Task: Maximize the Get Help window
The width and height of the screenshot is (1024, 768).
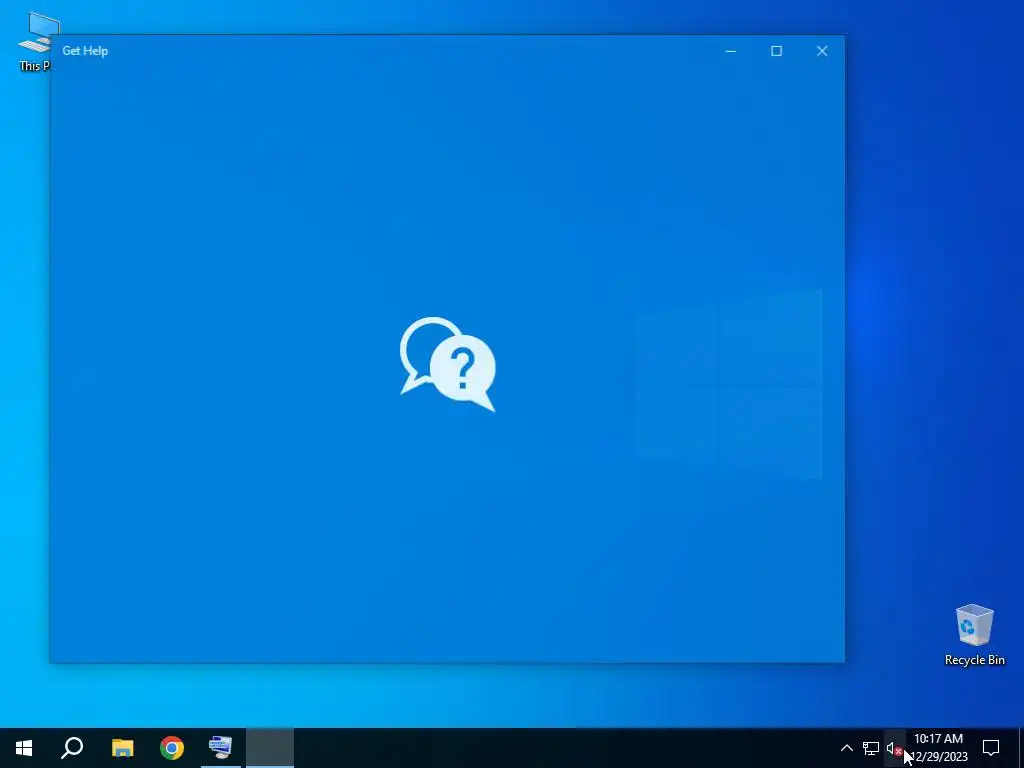Action: pos(776,51)
